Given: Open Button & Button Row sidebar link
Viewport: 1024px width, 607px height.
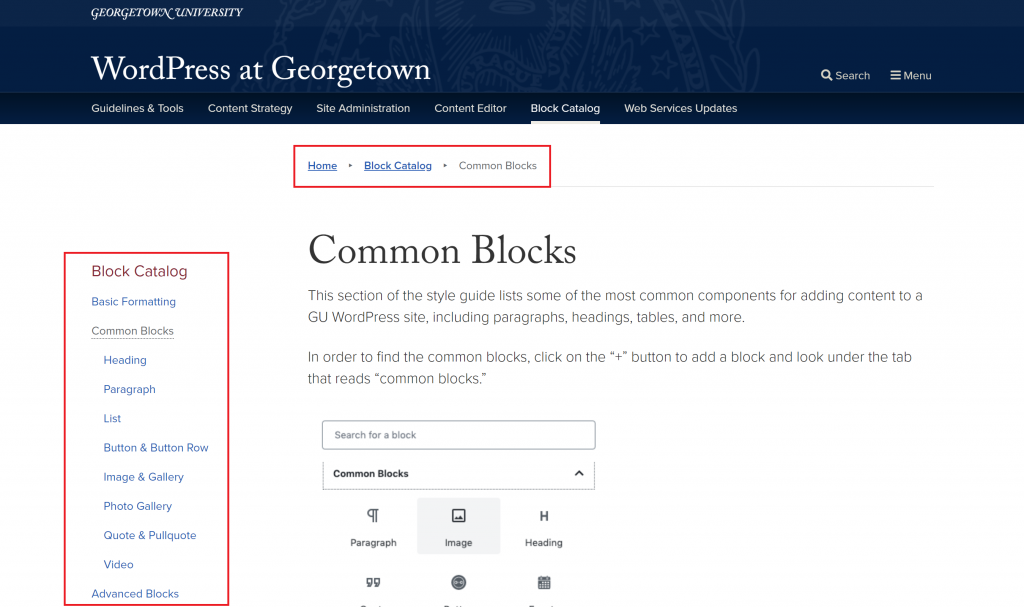Looking at the screenshot, I should pyautogui.click(x=156, y=448).
